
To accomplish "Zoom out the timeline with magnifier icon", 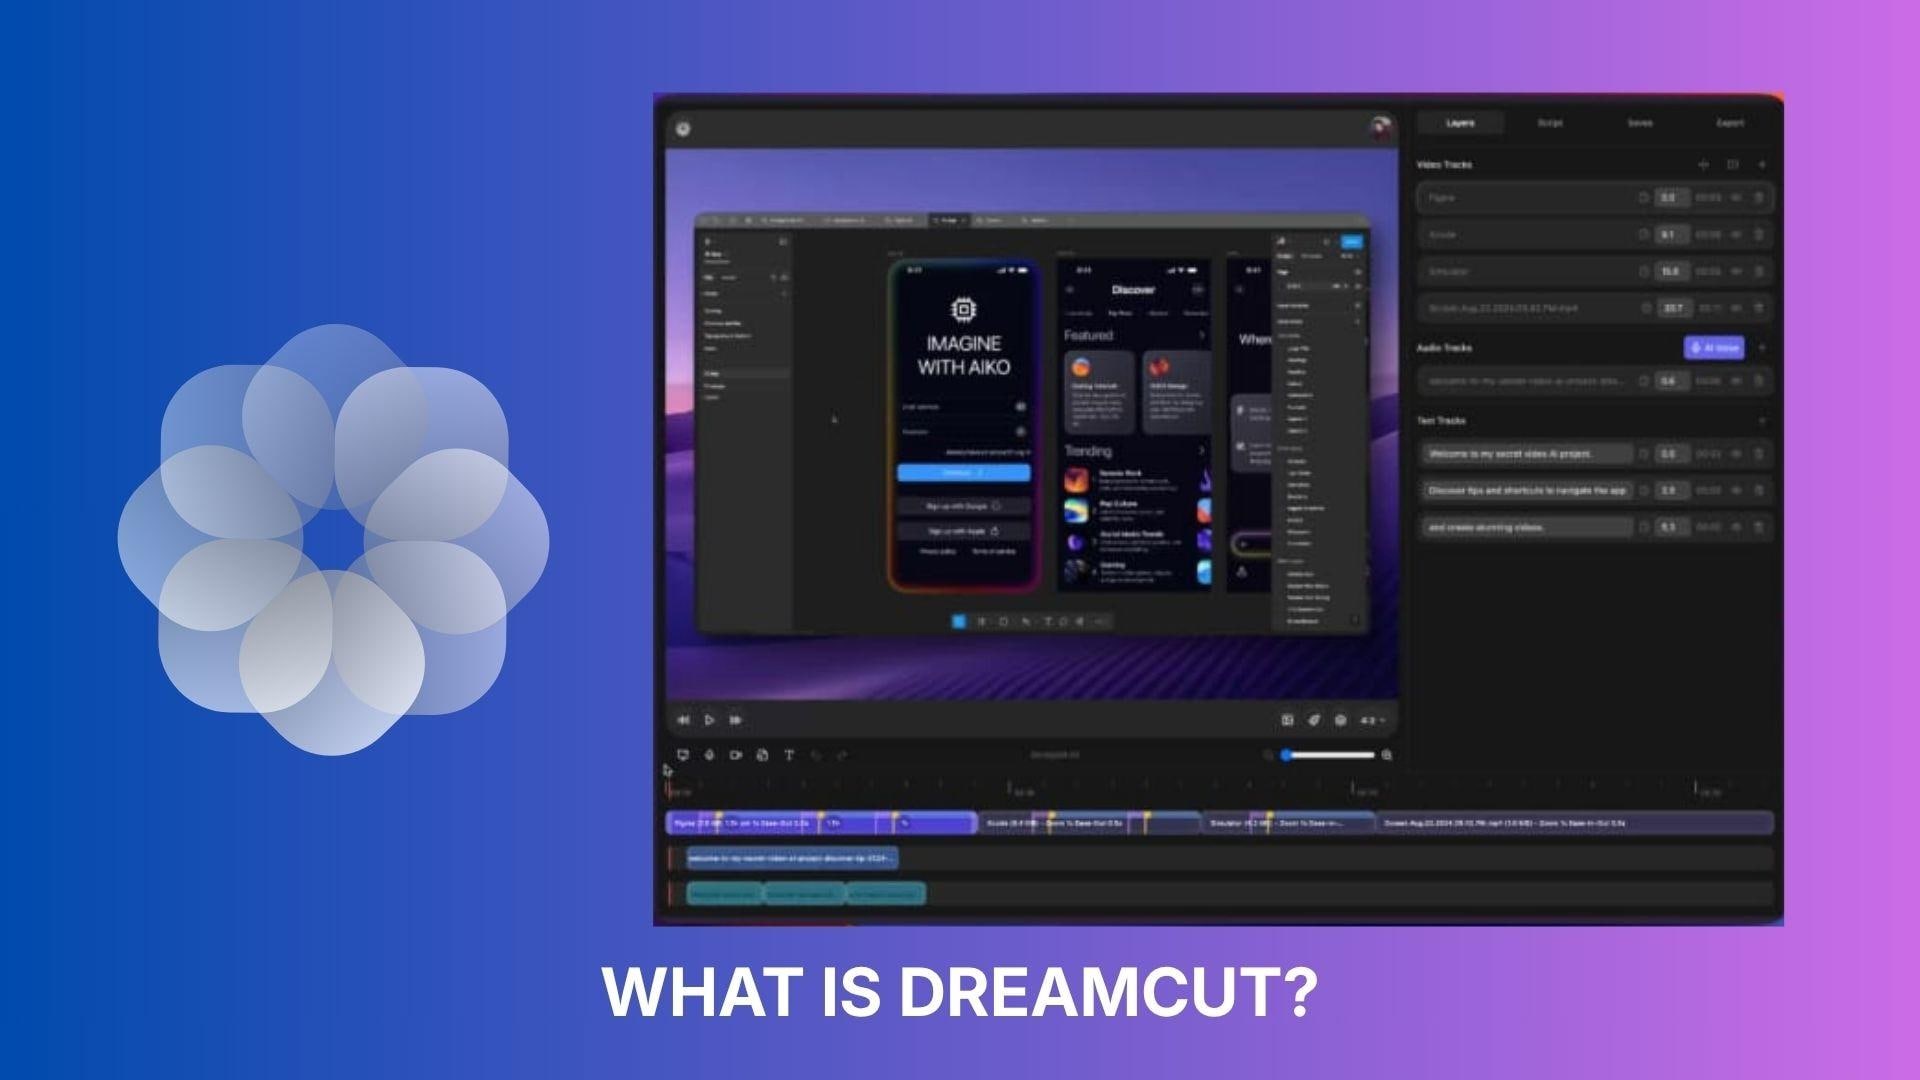I will 1268,755.
